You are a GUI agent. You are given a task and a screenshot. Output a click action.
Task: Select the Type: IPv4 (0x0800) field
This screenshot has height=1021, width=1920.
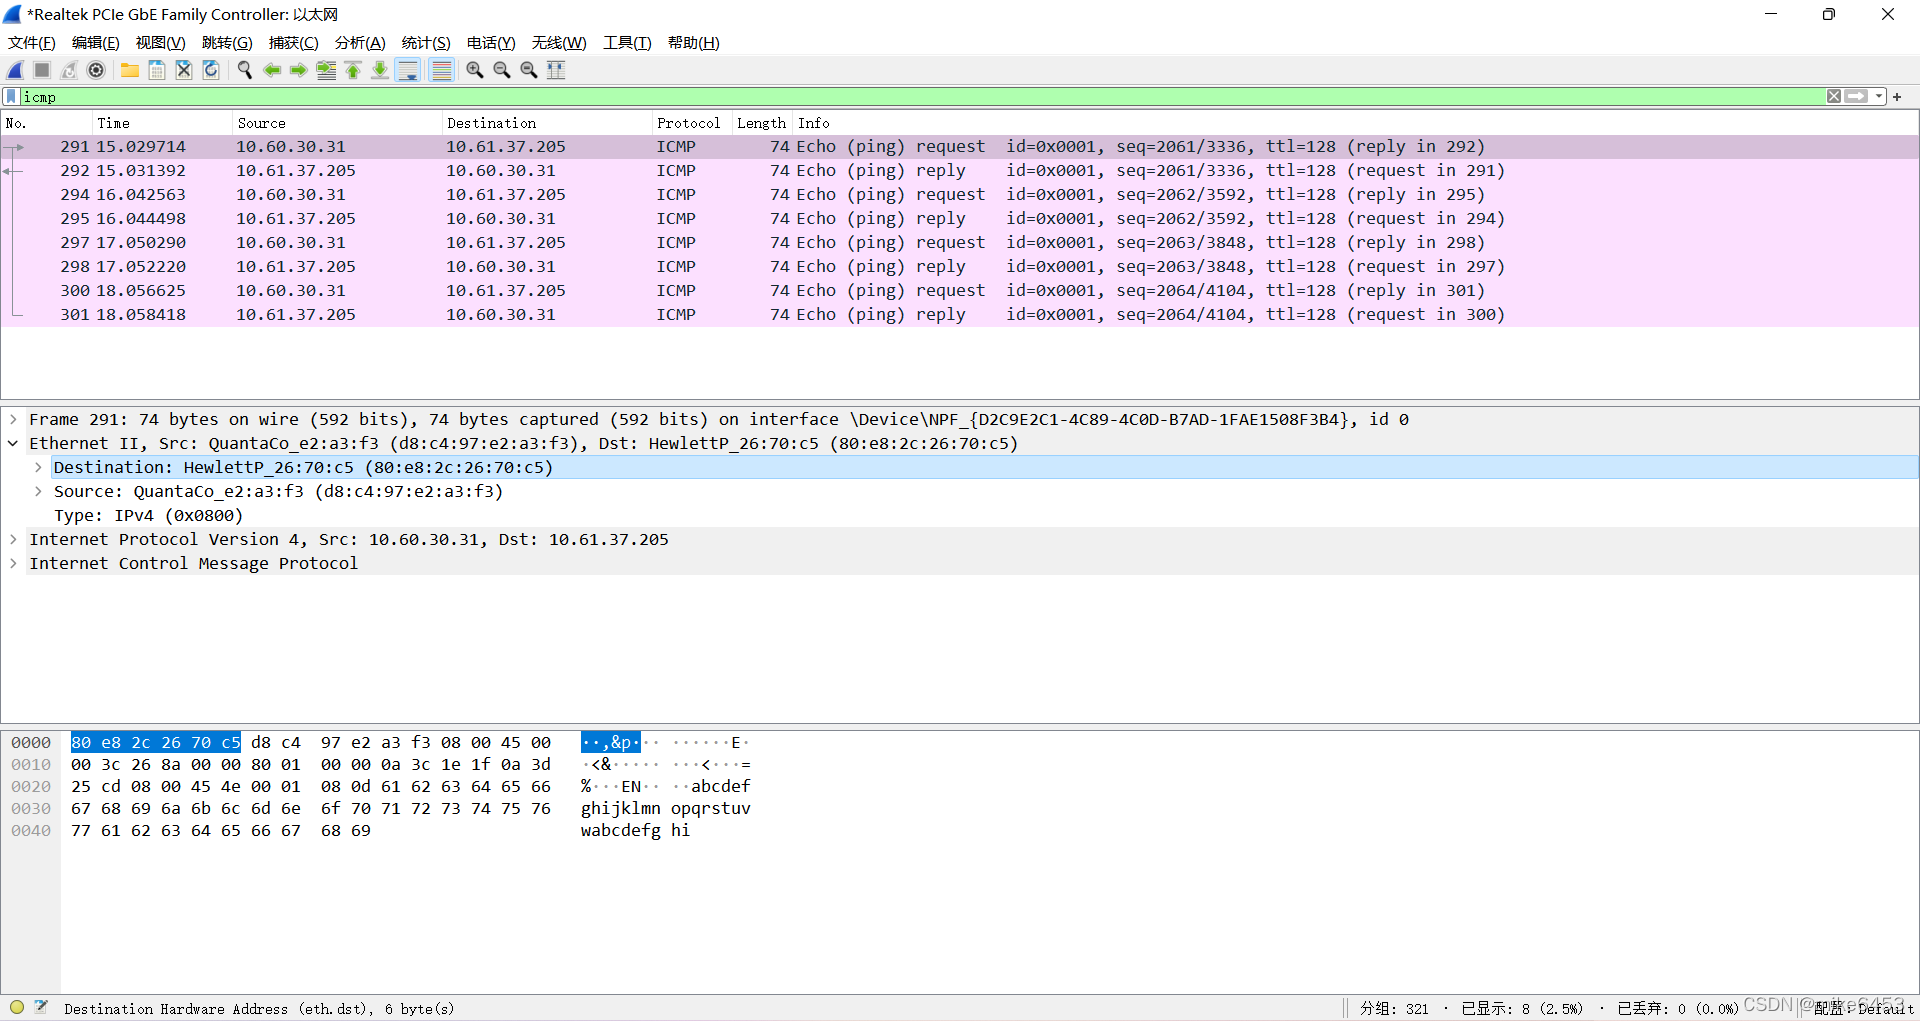[x=149, y=515]
